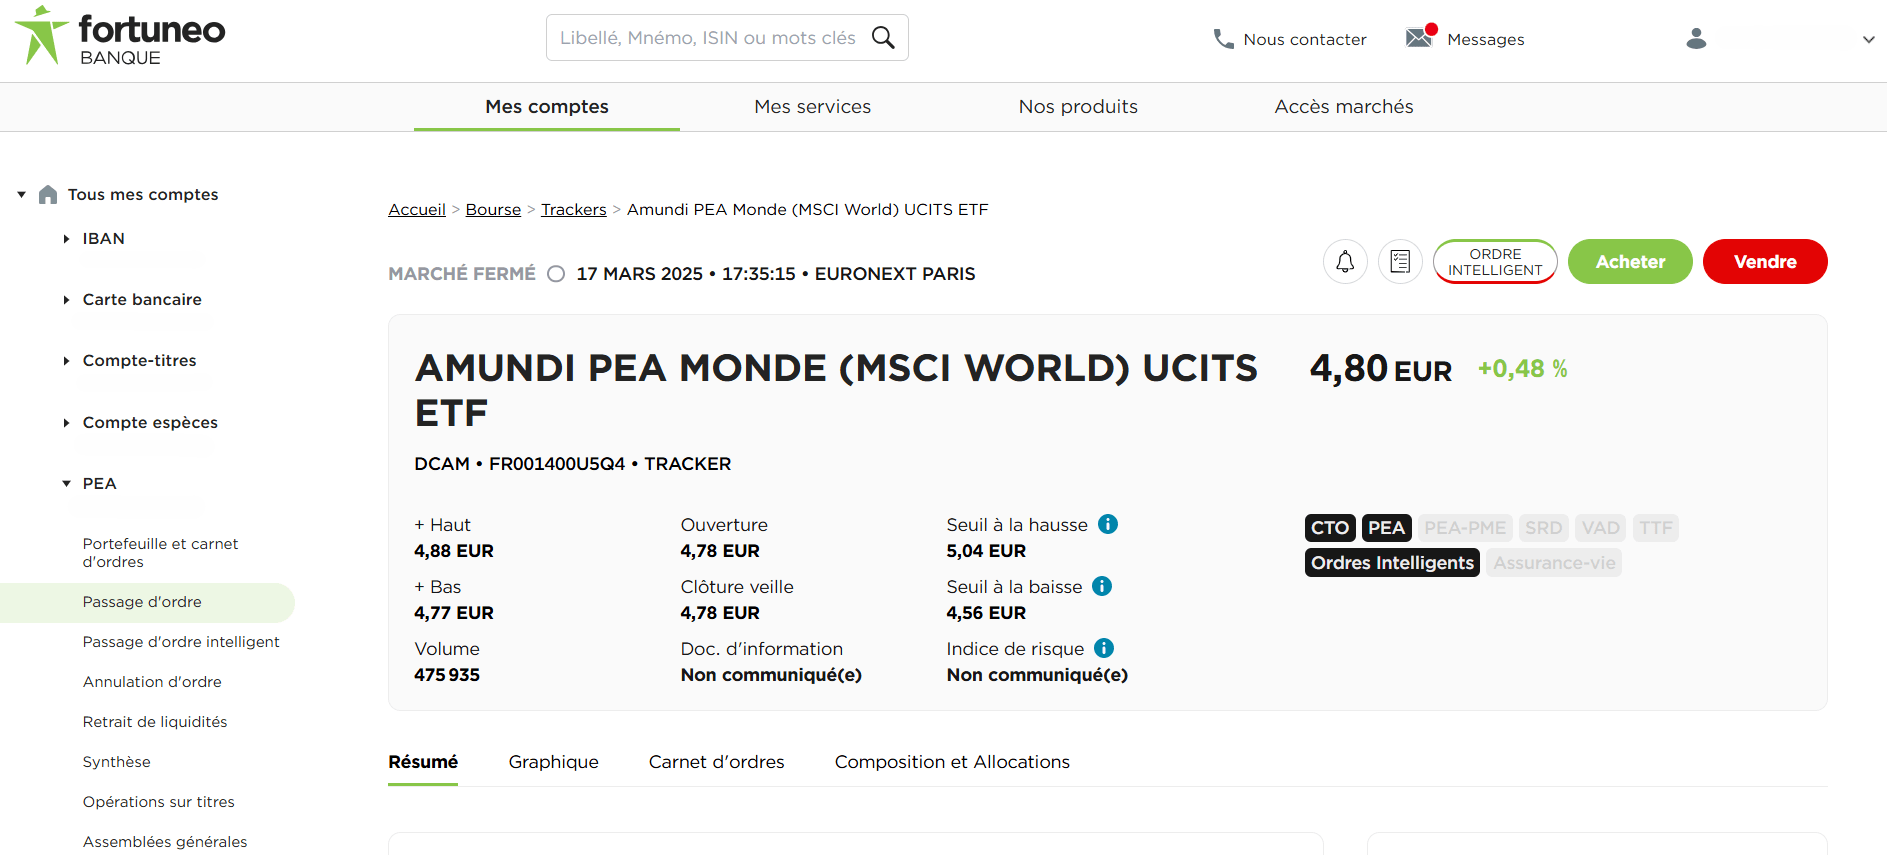1887x855 pixels.
Task: Click the search magnifier icon
Action: point(883,38)
